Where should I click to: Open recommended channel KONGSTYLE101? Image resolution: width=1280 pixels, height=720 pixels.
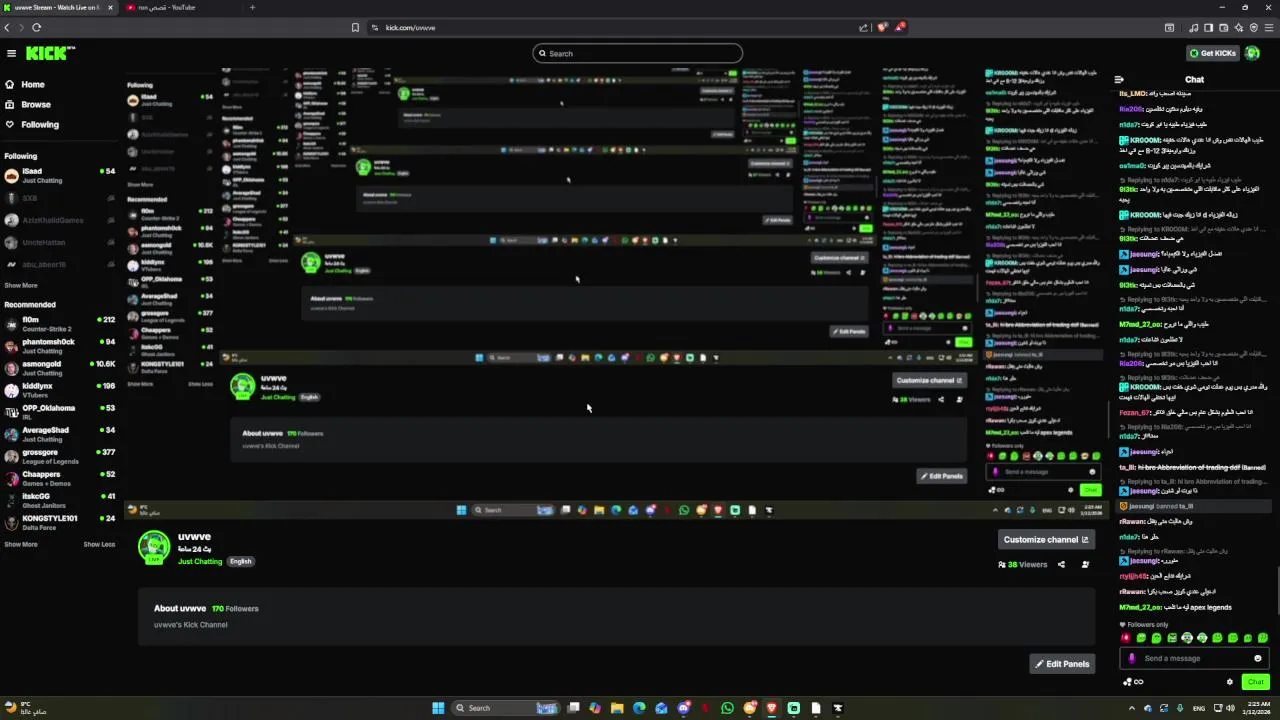(x=60, y=522)
